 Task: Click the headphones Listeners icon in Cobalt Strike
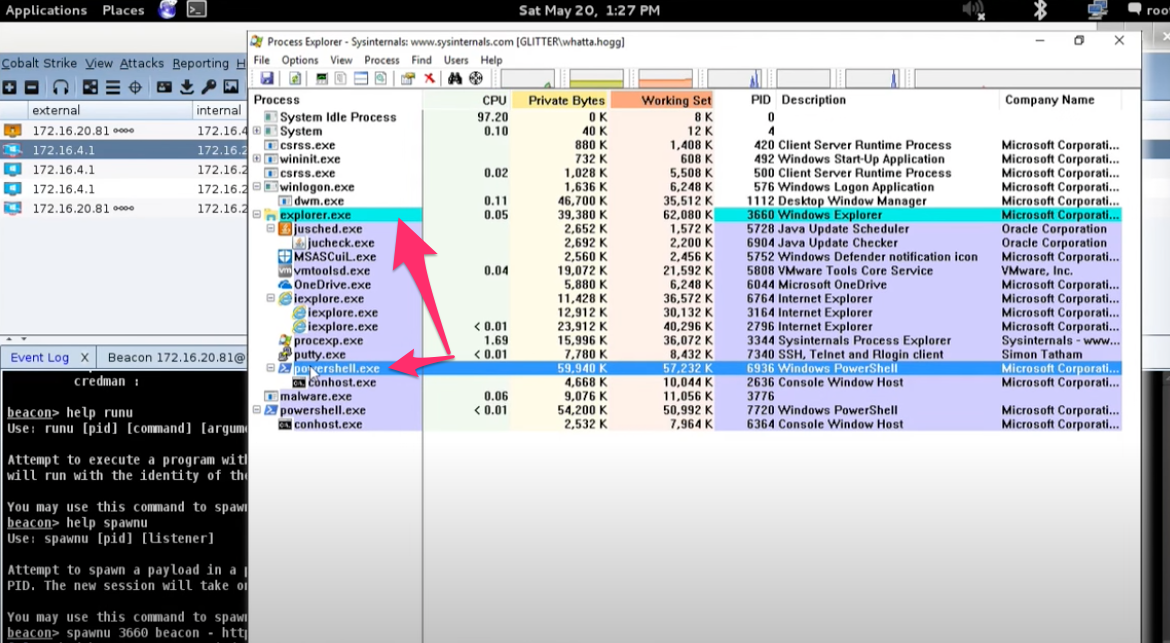coord(60,87)
